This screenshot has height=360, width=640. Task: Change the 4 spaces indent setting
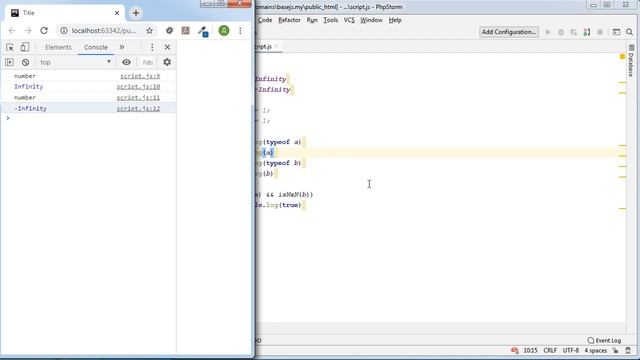tap(596, 351)
